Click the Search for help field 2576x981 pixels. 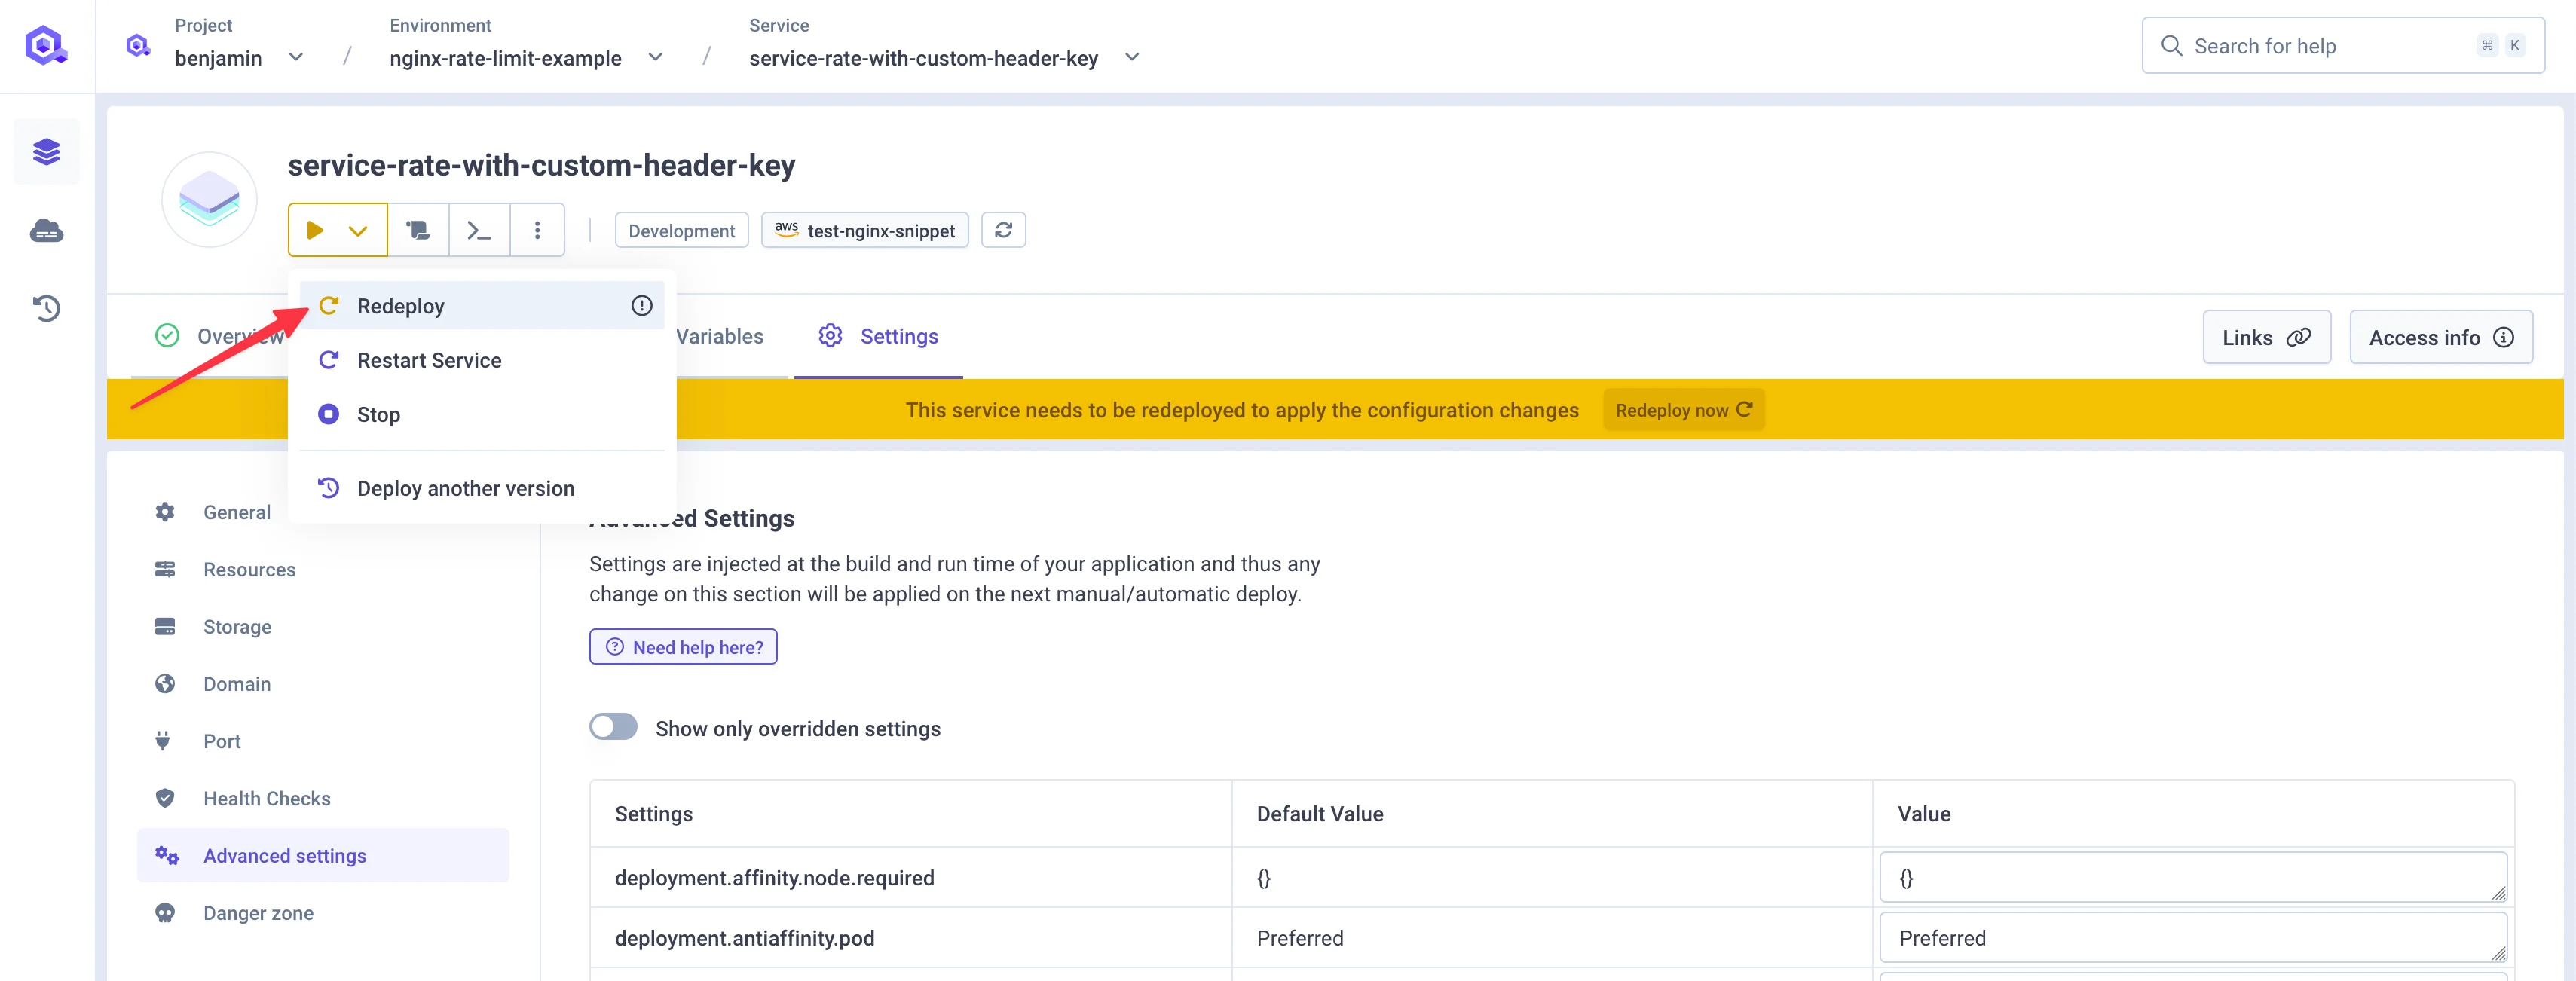click(x=2342, y=46)
